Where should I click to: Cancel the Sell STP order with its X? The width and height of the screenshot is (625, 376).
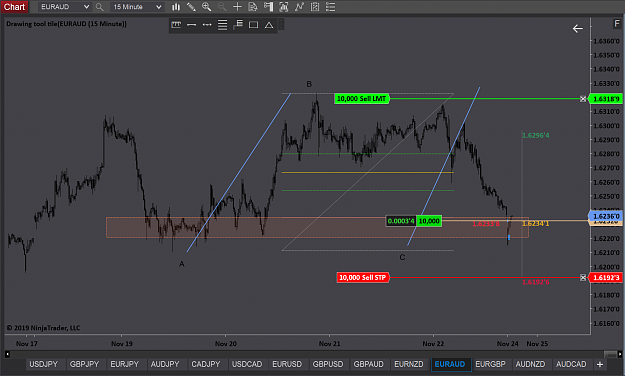583,278
